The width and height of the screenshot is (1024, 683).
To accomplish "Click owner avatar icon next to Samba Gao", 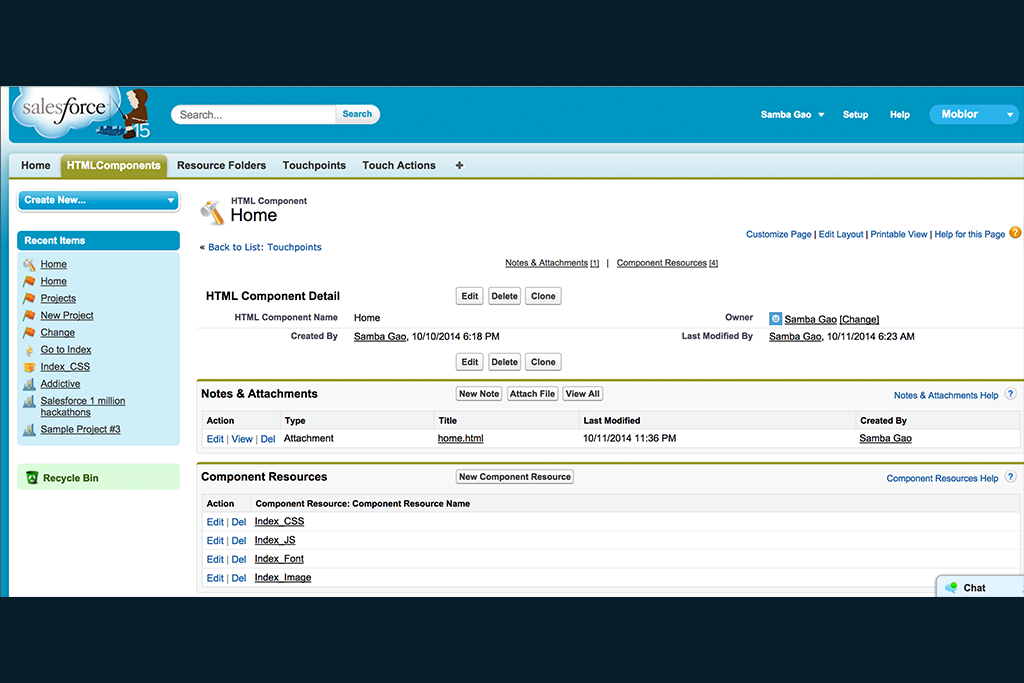I will (x=775, y=319).
